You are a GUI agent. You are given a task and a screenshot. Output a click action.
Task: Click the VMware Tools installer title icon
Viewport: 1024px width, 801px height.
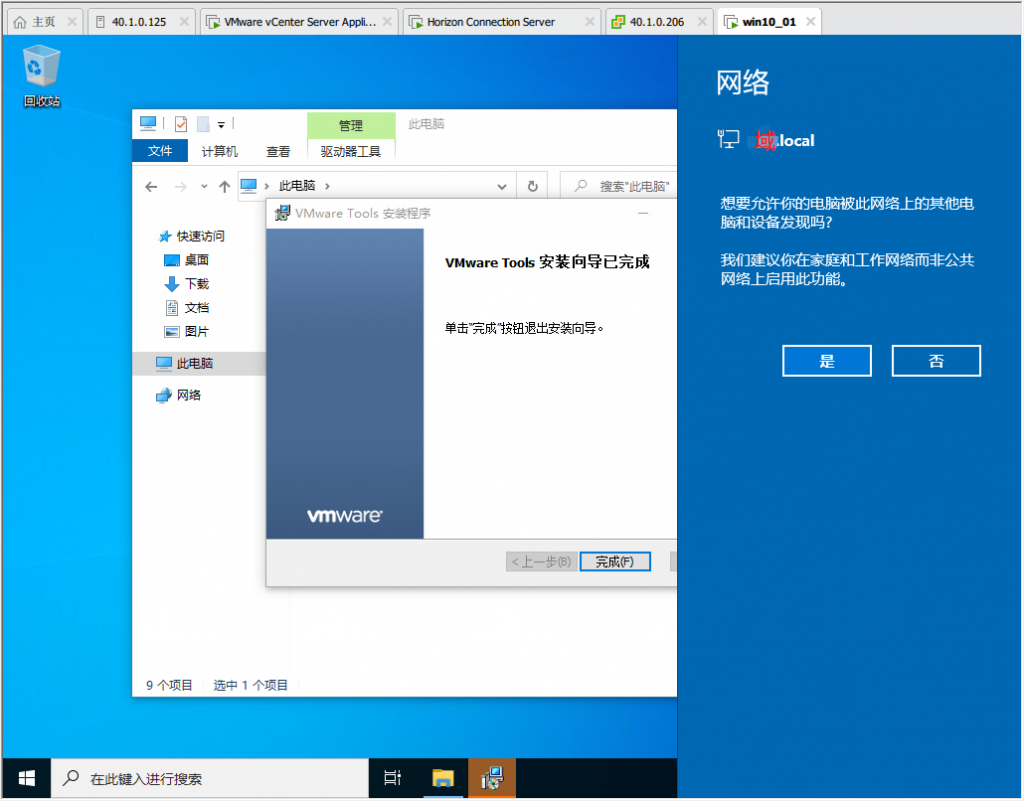coord(282,213)
